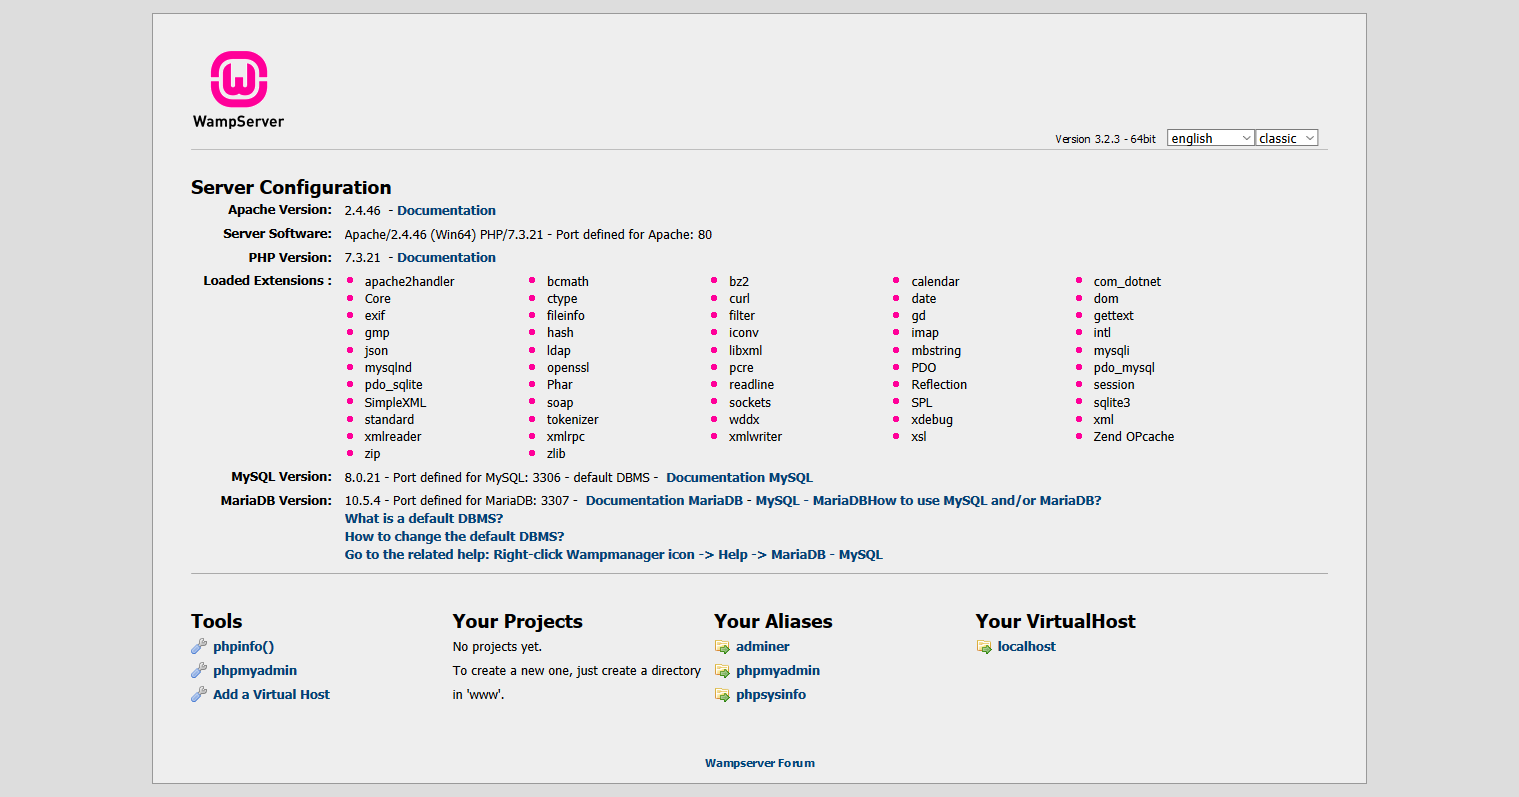Image resolution: width=1519 pixels, height=797 pixels.
Task: Click 'MySQL - MariaDBHow to use MySQL and/or MariaDB?' link
Action: coord(929,501)
